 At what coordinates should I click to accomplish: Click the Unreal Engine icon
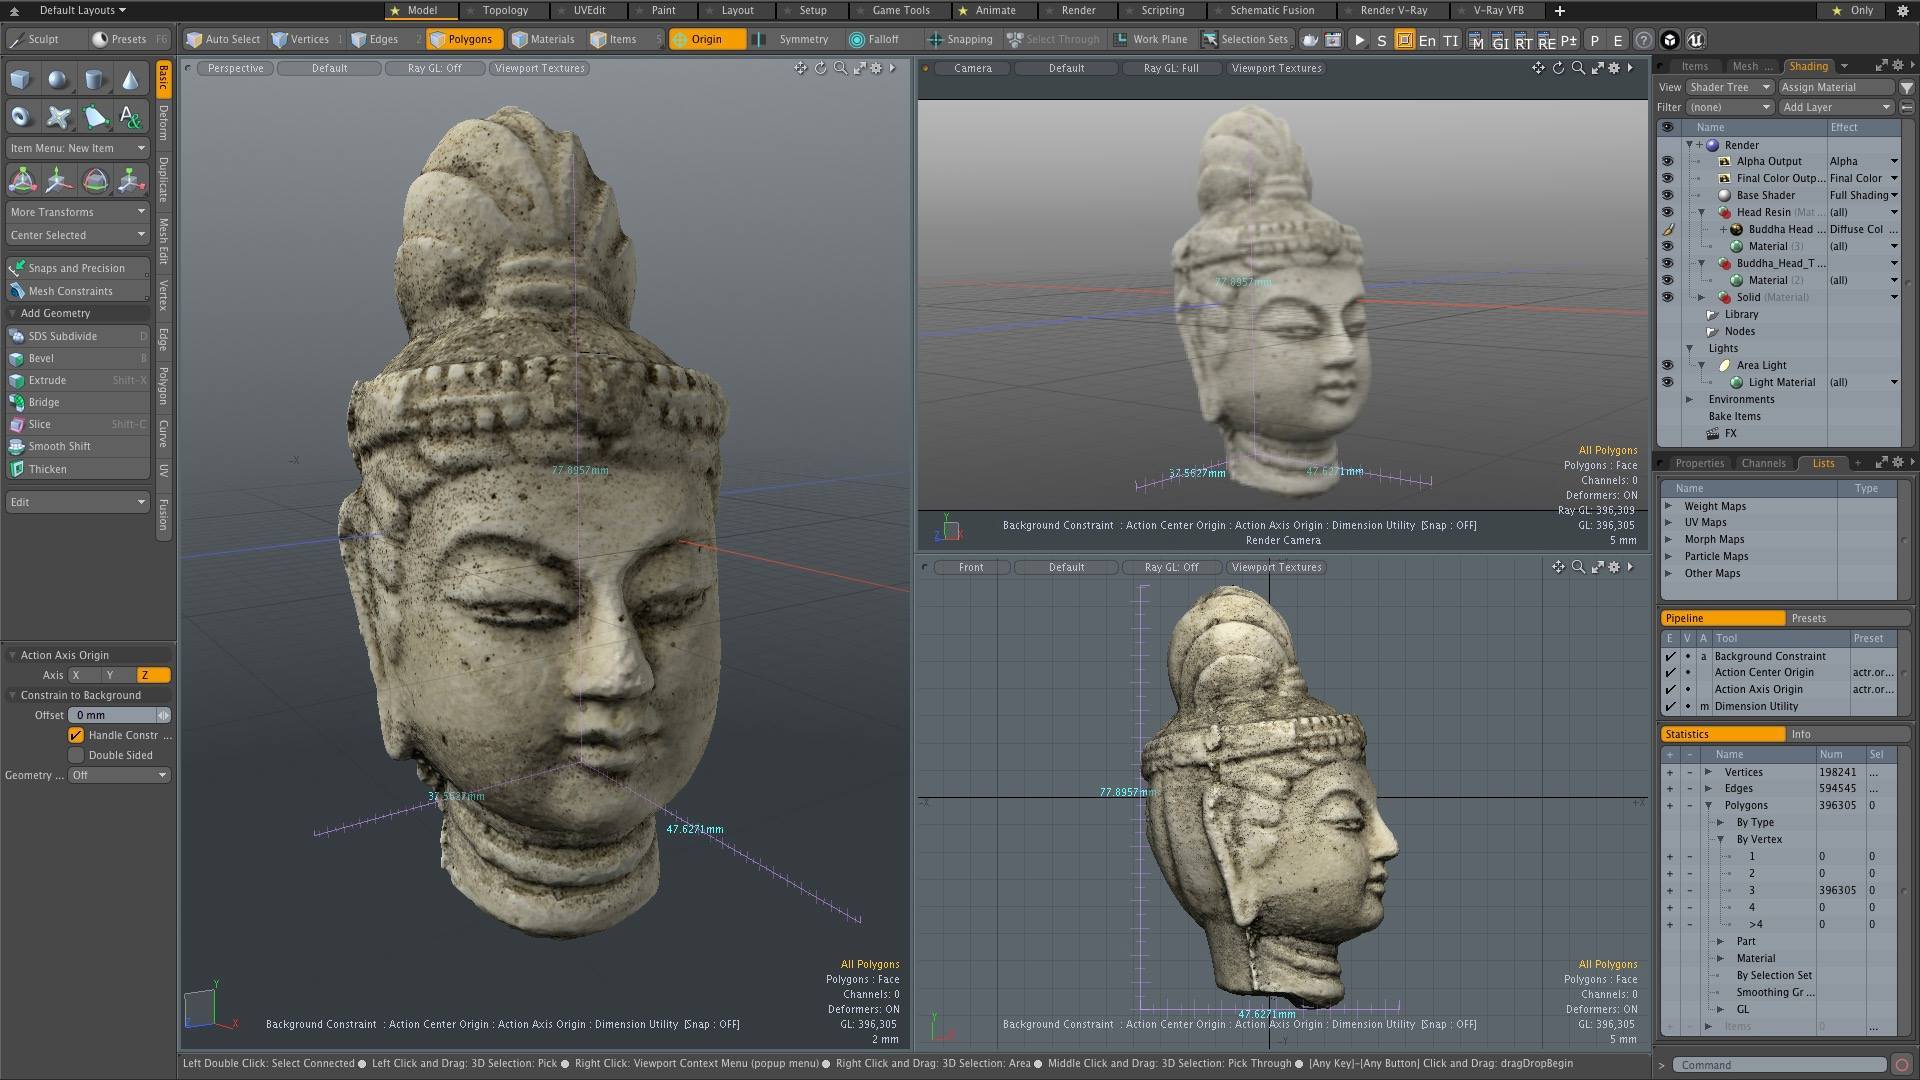click(x=1696, y=40)
